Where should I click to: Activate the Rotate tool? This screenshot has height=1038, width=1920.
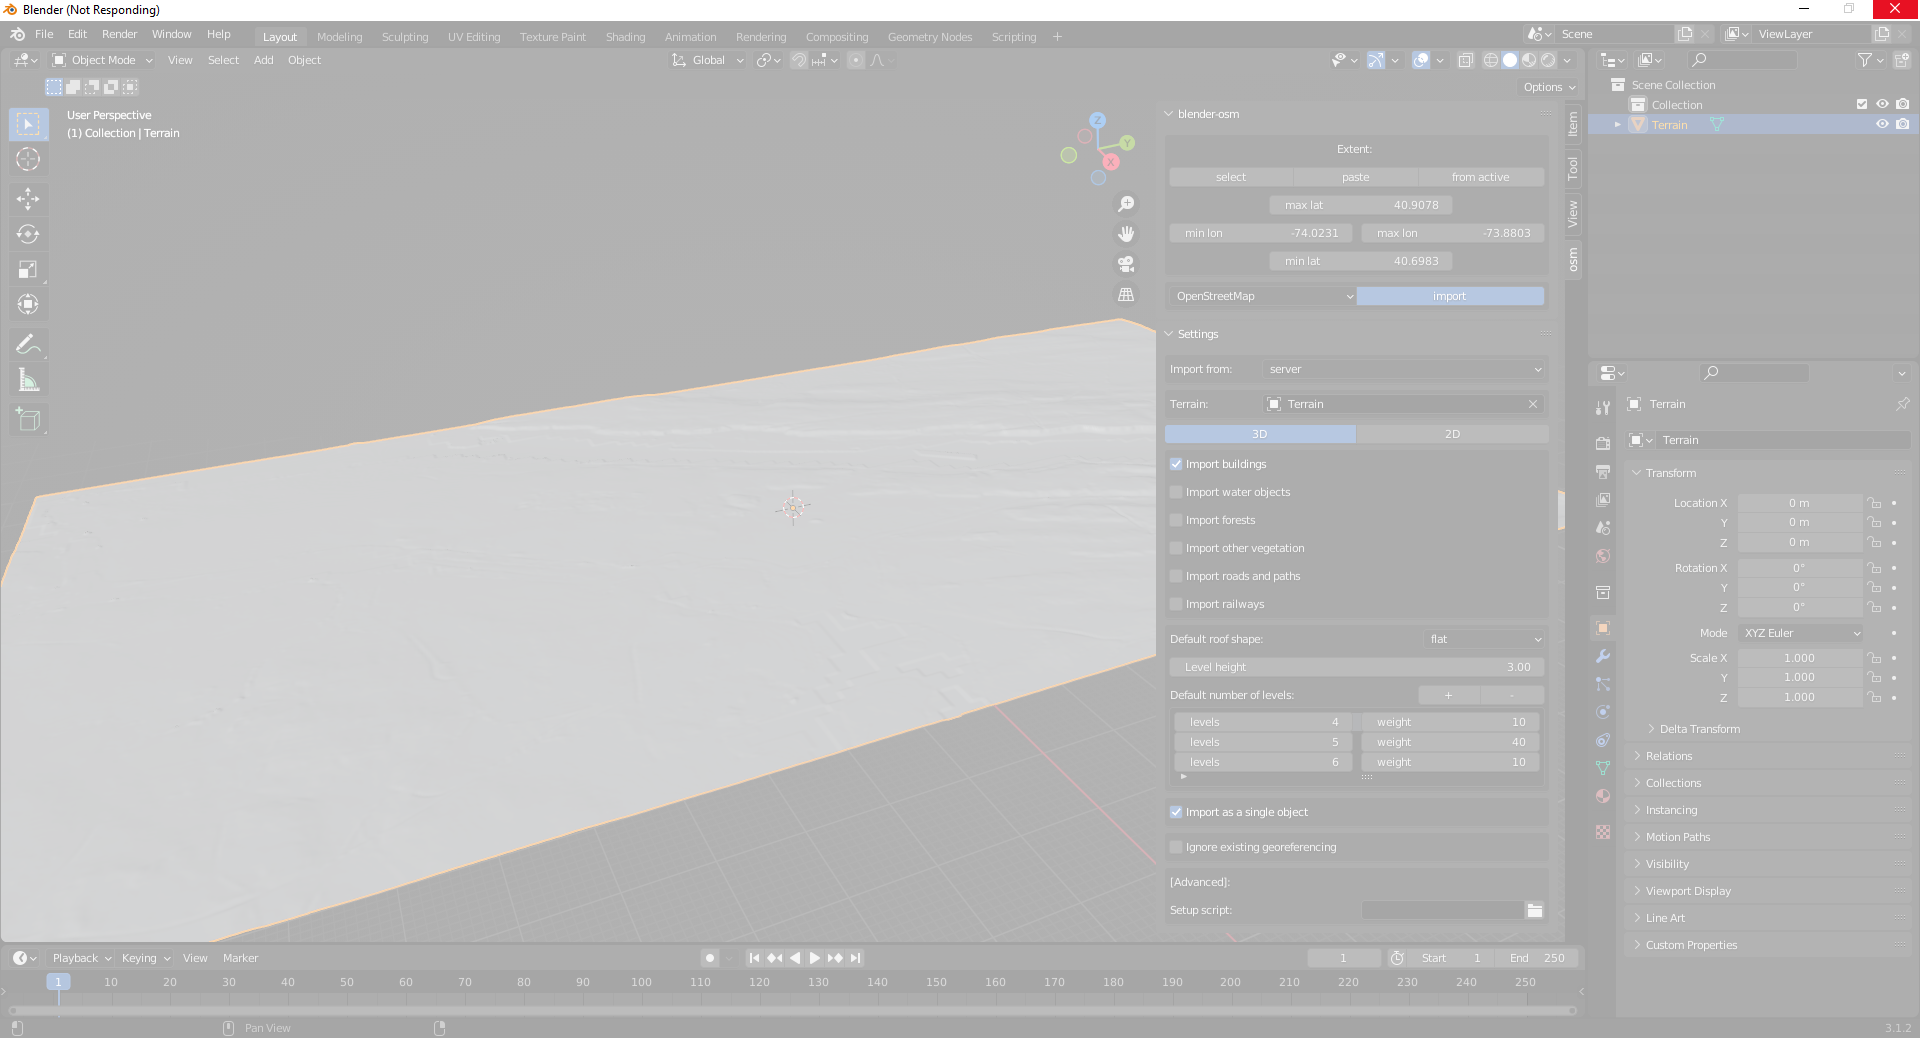point(29,234)
